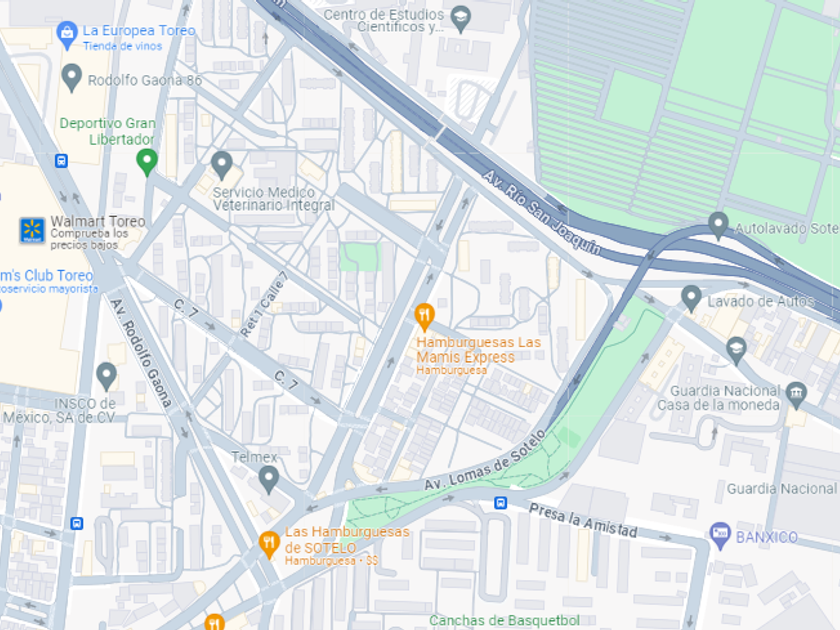
Task: Select the bus stop icon near Presa la Amistad
Action: click(500, 503)
